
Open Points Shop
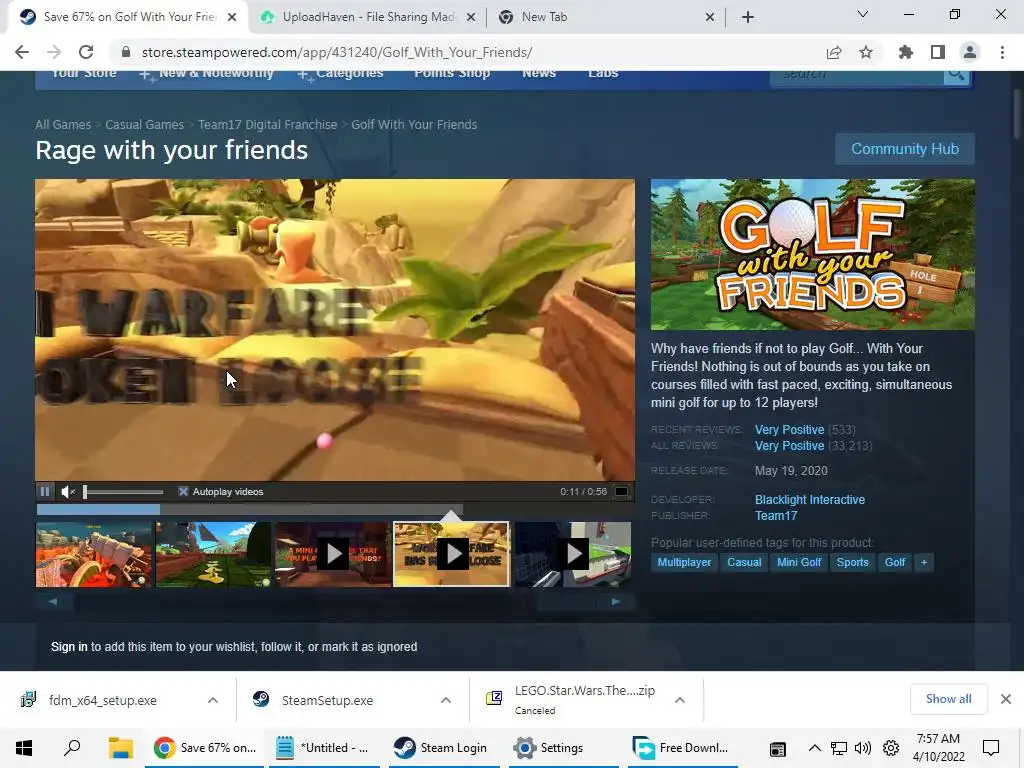click(x=452, y=74)
